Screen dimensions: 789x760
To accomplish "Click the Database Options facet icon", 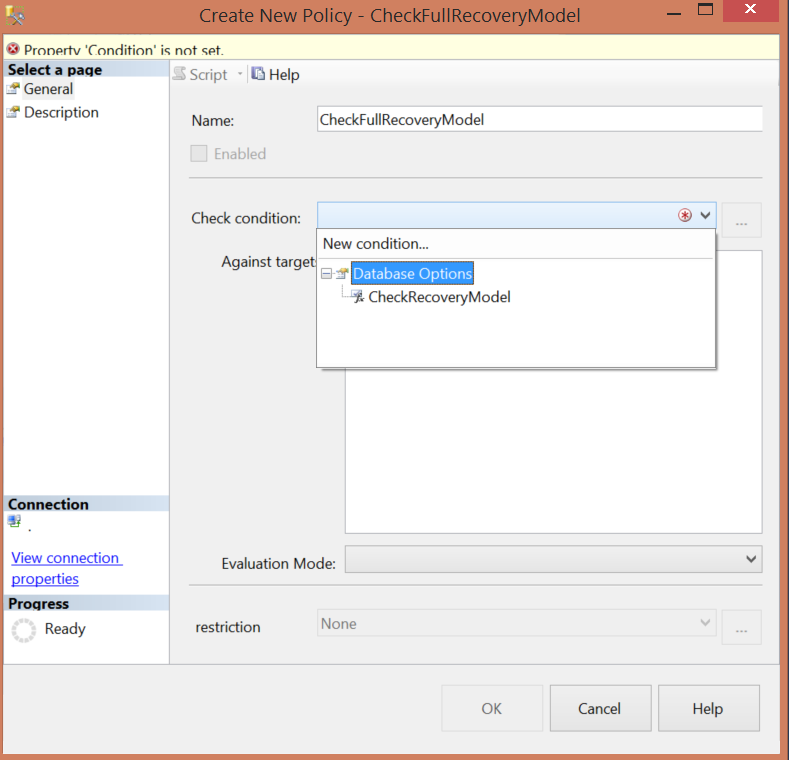I will pyautogui.click(x=342, y=273).
